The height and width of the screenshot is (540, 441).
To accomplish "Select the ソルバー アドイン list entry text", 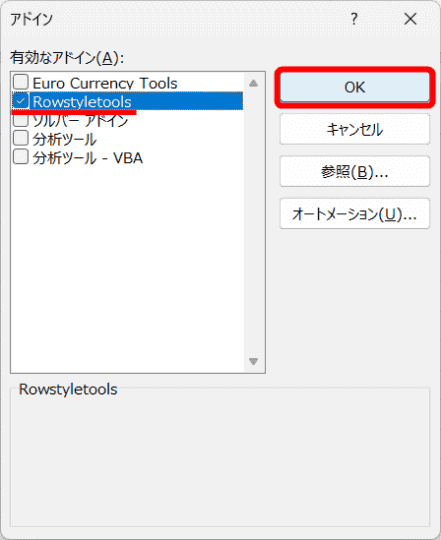I will [x=80, y=121].
